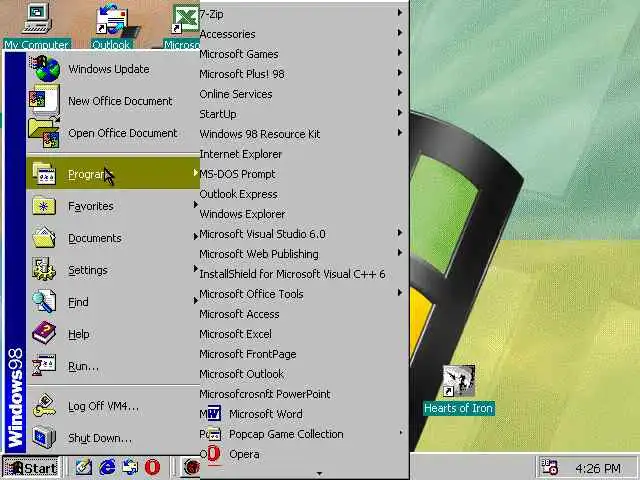Open InstallShield for Microsoft Visual C++ 6
The image size is (640, 480).
tap(304, 274)
